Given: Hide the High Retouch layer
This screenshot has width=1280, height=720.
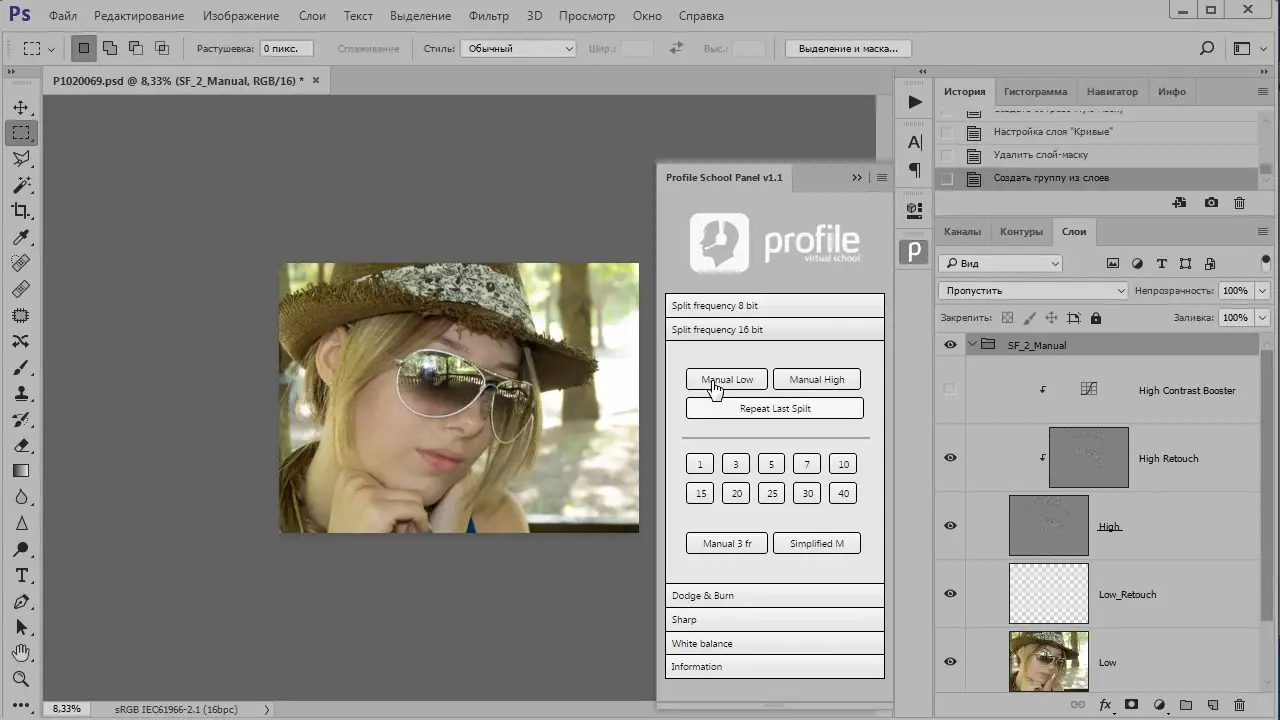Looking at the screenshot, I should pyautogui.click(x=950, y=458).
